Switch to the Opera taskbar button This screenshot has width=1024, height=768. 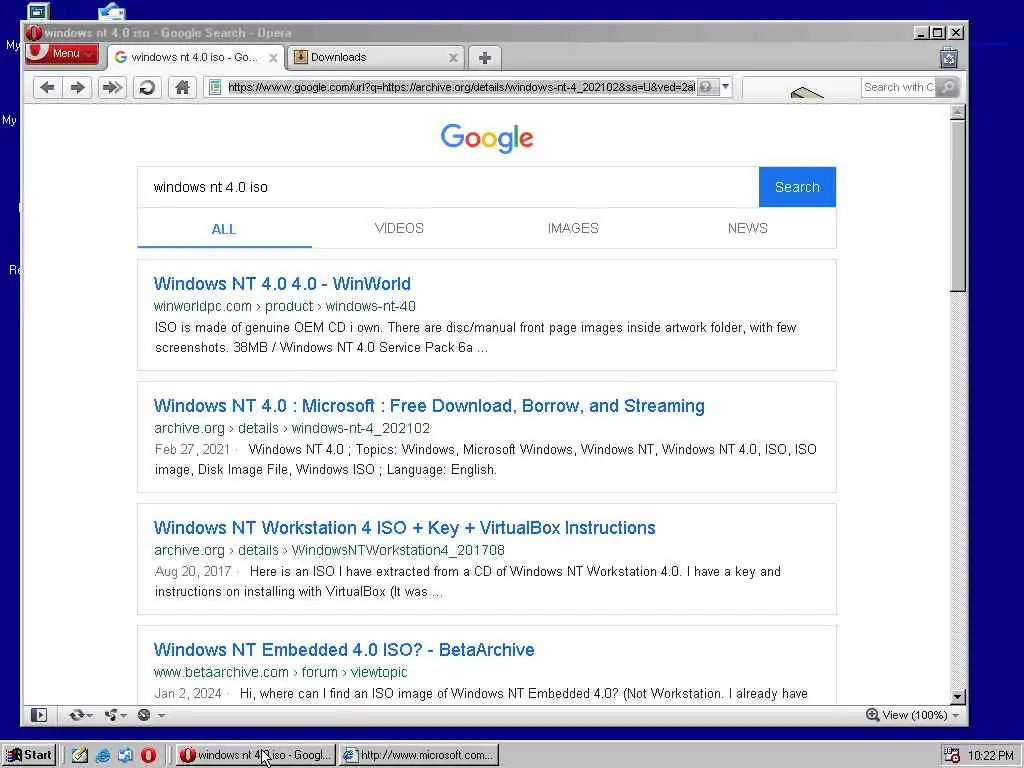pyautogui.click(x=257, y=755)
